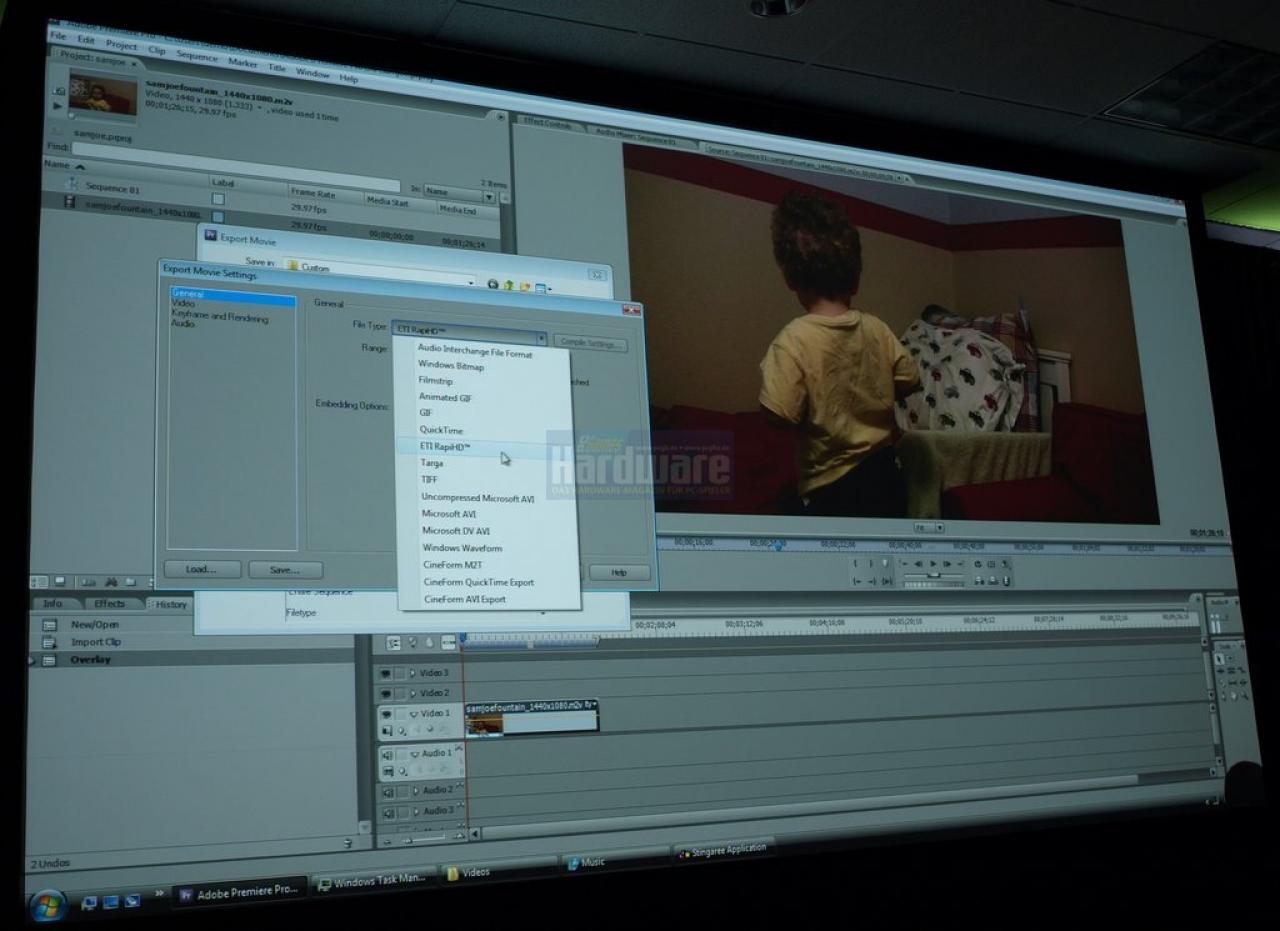Screen dimensions: 1280x931
Task: Toggle lock box on Video 1 track
Action: tap(399, 713)
